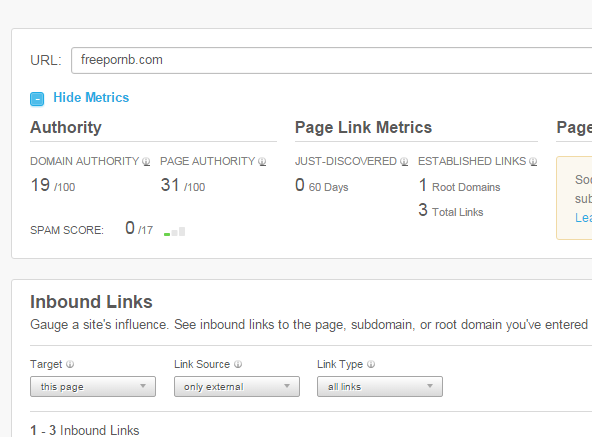Open the Link Source 'only external' dropdown

[x=237, y=386]
